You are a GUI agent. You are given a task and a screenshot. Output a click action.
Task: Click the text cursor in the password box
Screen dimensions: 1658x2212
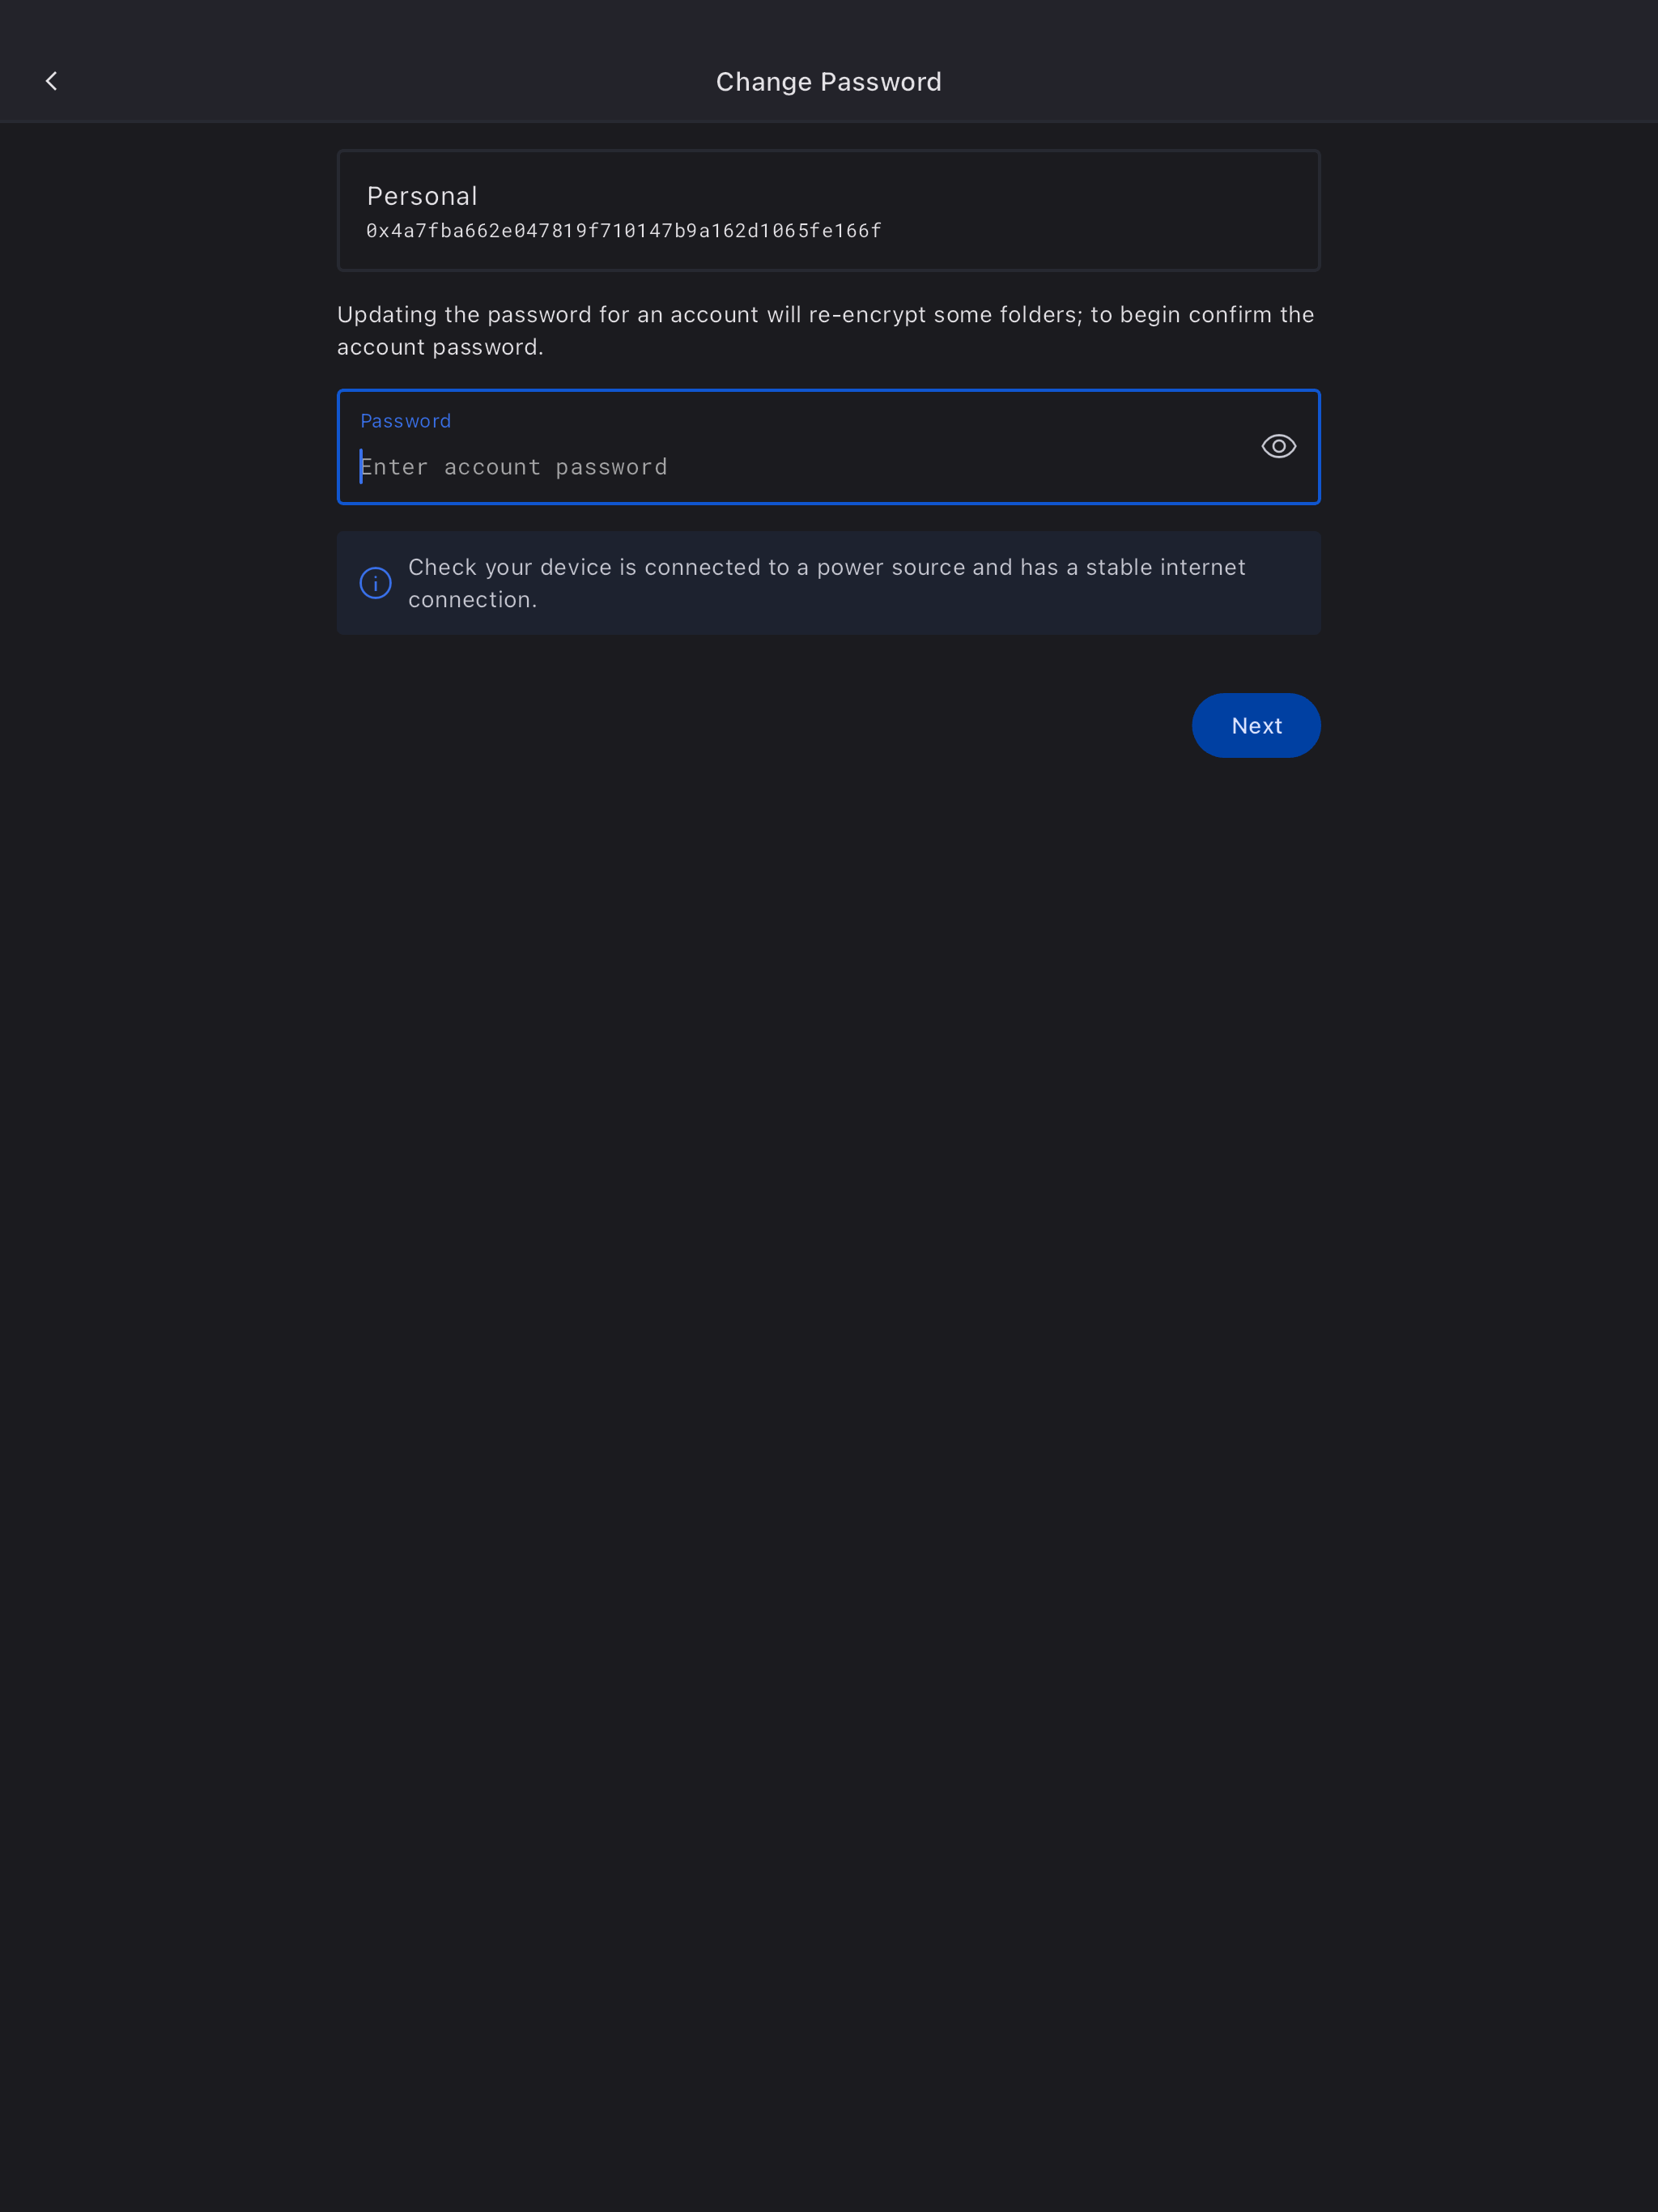pos(361,467)
